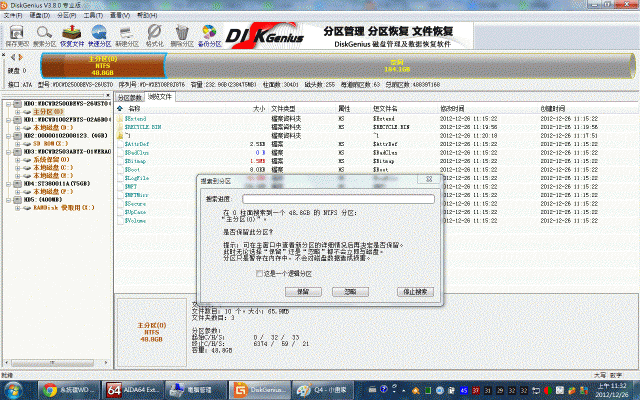Open the Disk (硬盘) menu
The height and width of the screenshot is (400, 640).
(40, 15)
